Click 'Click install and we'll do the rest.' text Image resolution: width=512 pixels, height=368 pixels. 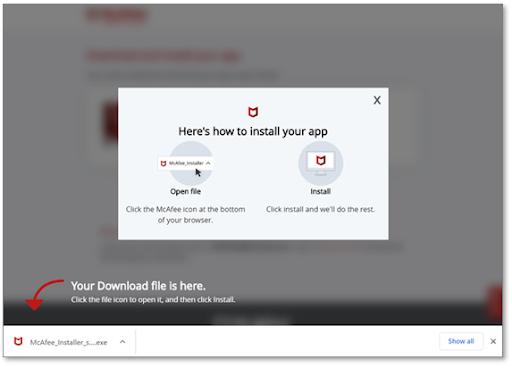pyautogui.click(x=320, y=209)
